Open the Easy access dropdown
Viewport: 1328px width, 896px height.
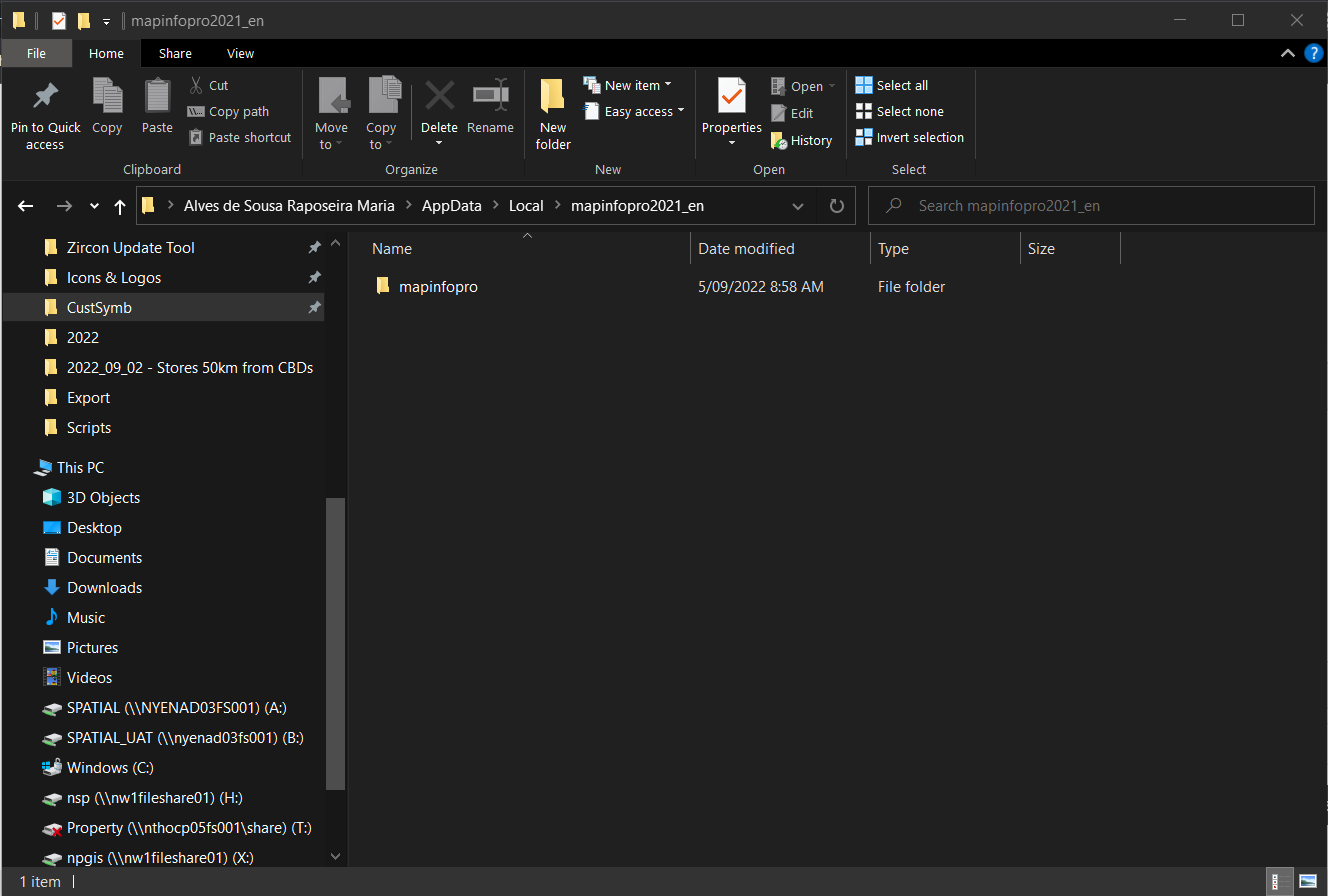click(x=634, y=112)
